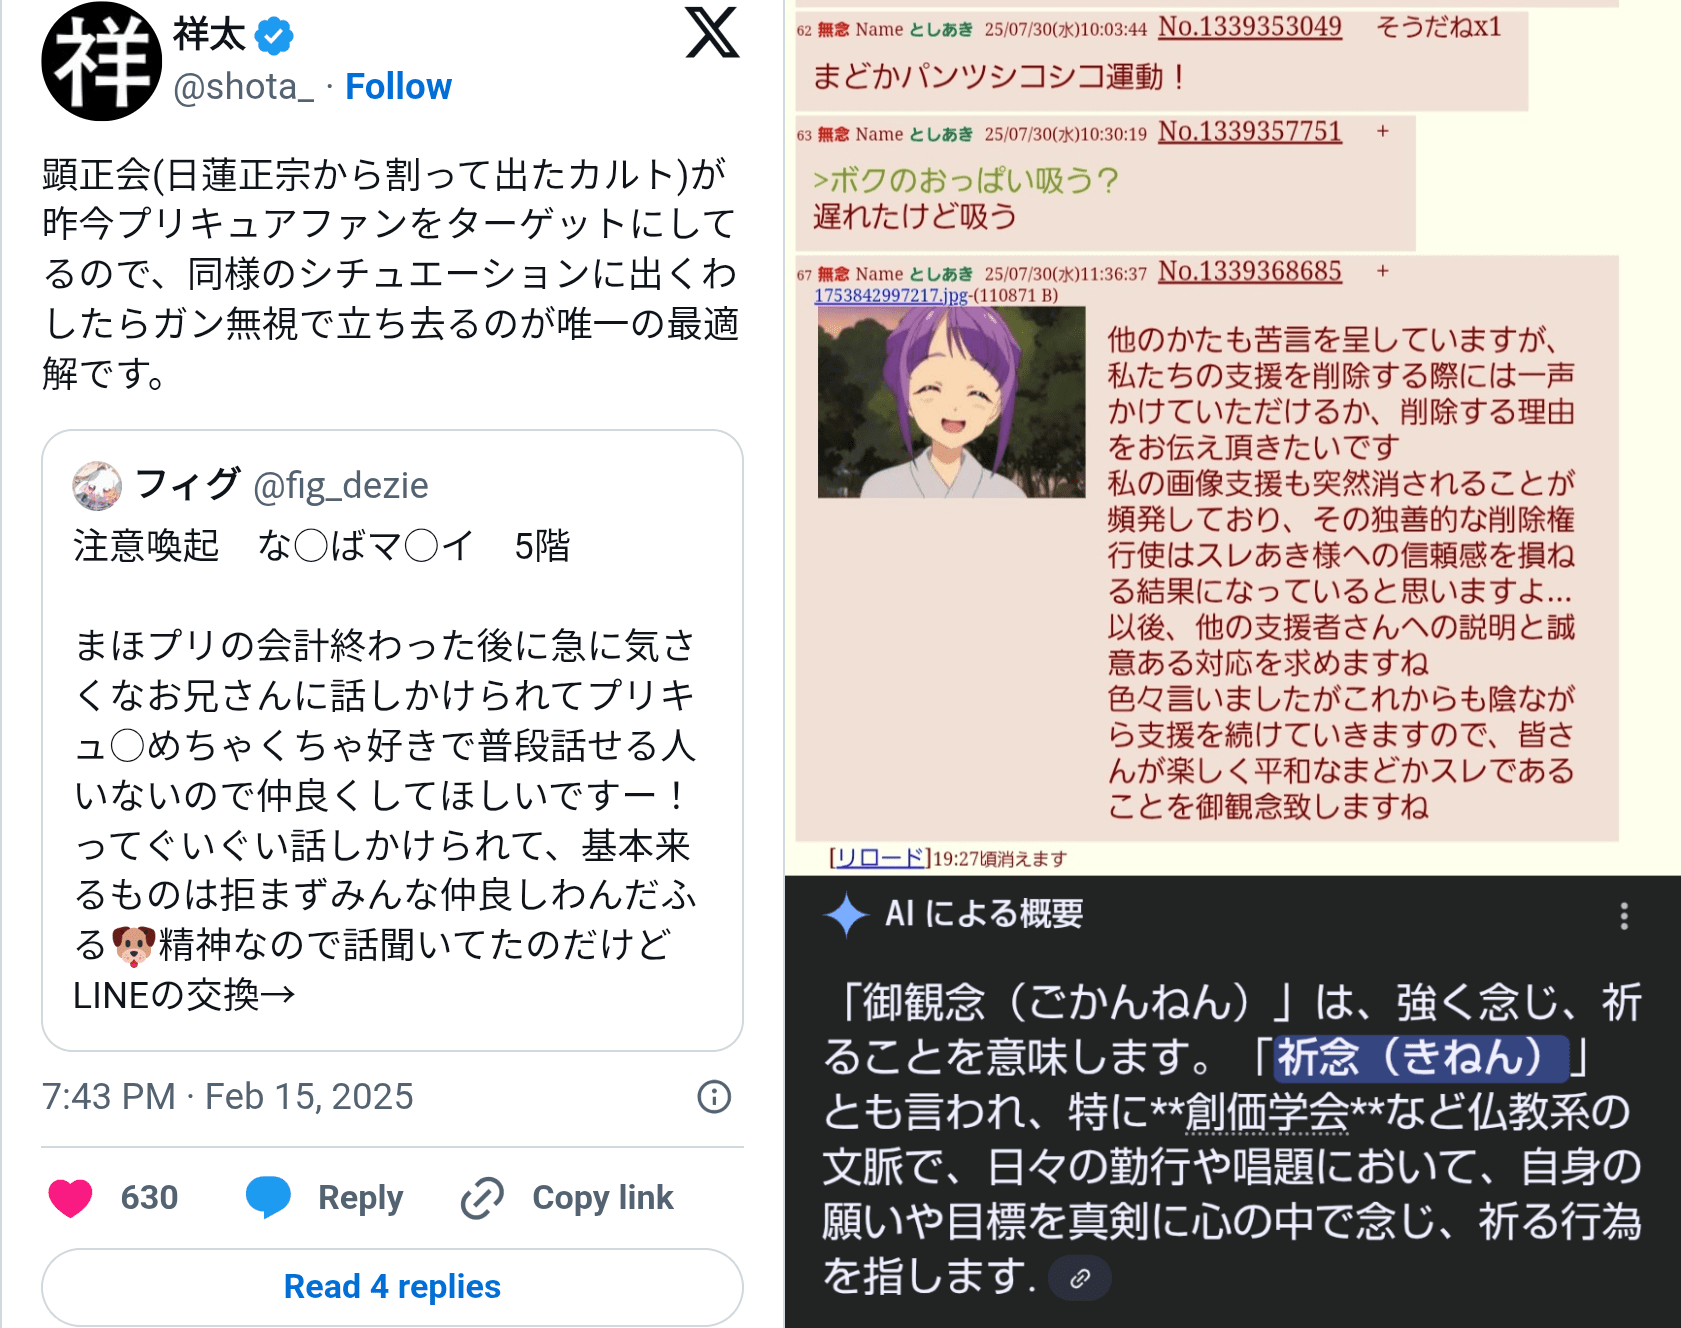Click the リロード reload link
This screenshot has height=1328, width=1681.
tap(879, 858)
